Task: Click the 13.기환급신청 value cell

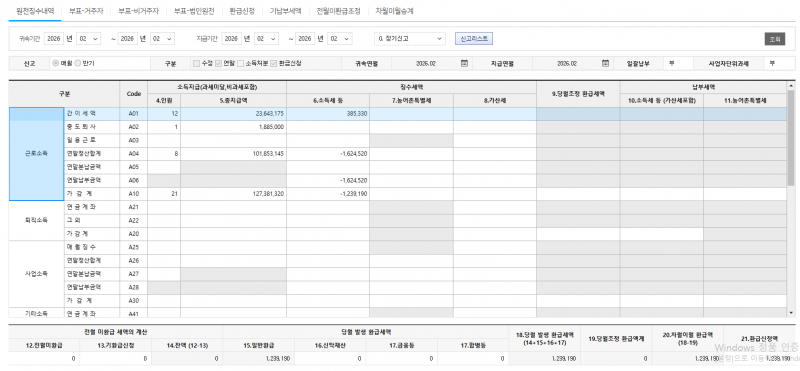Action: tap(115, 359)
